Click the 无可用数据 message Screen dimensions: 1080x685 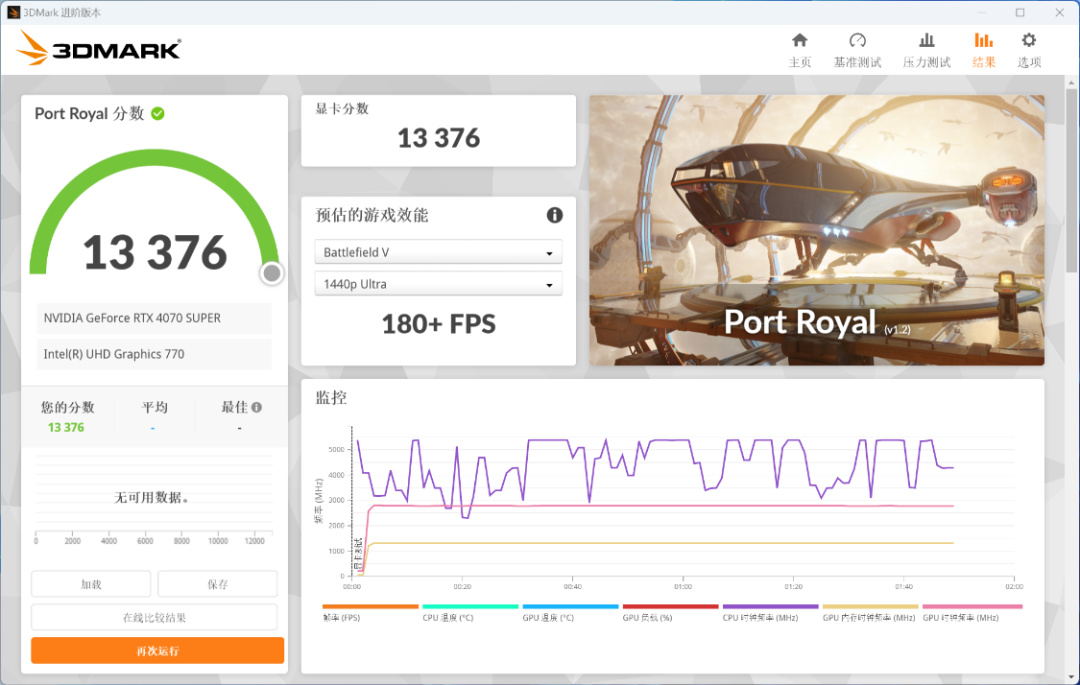pos(152,497)
